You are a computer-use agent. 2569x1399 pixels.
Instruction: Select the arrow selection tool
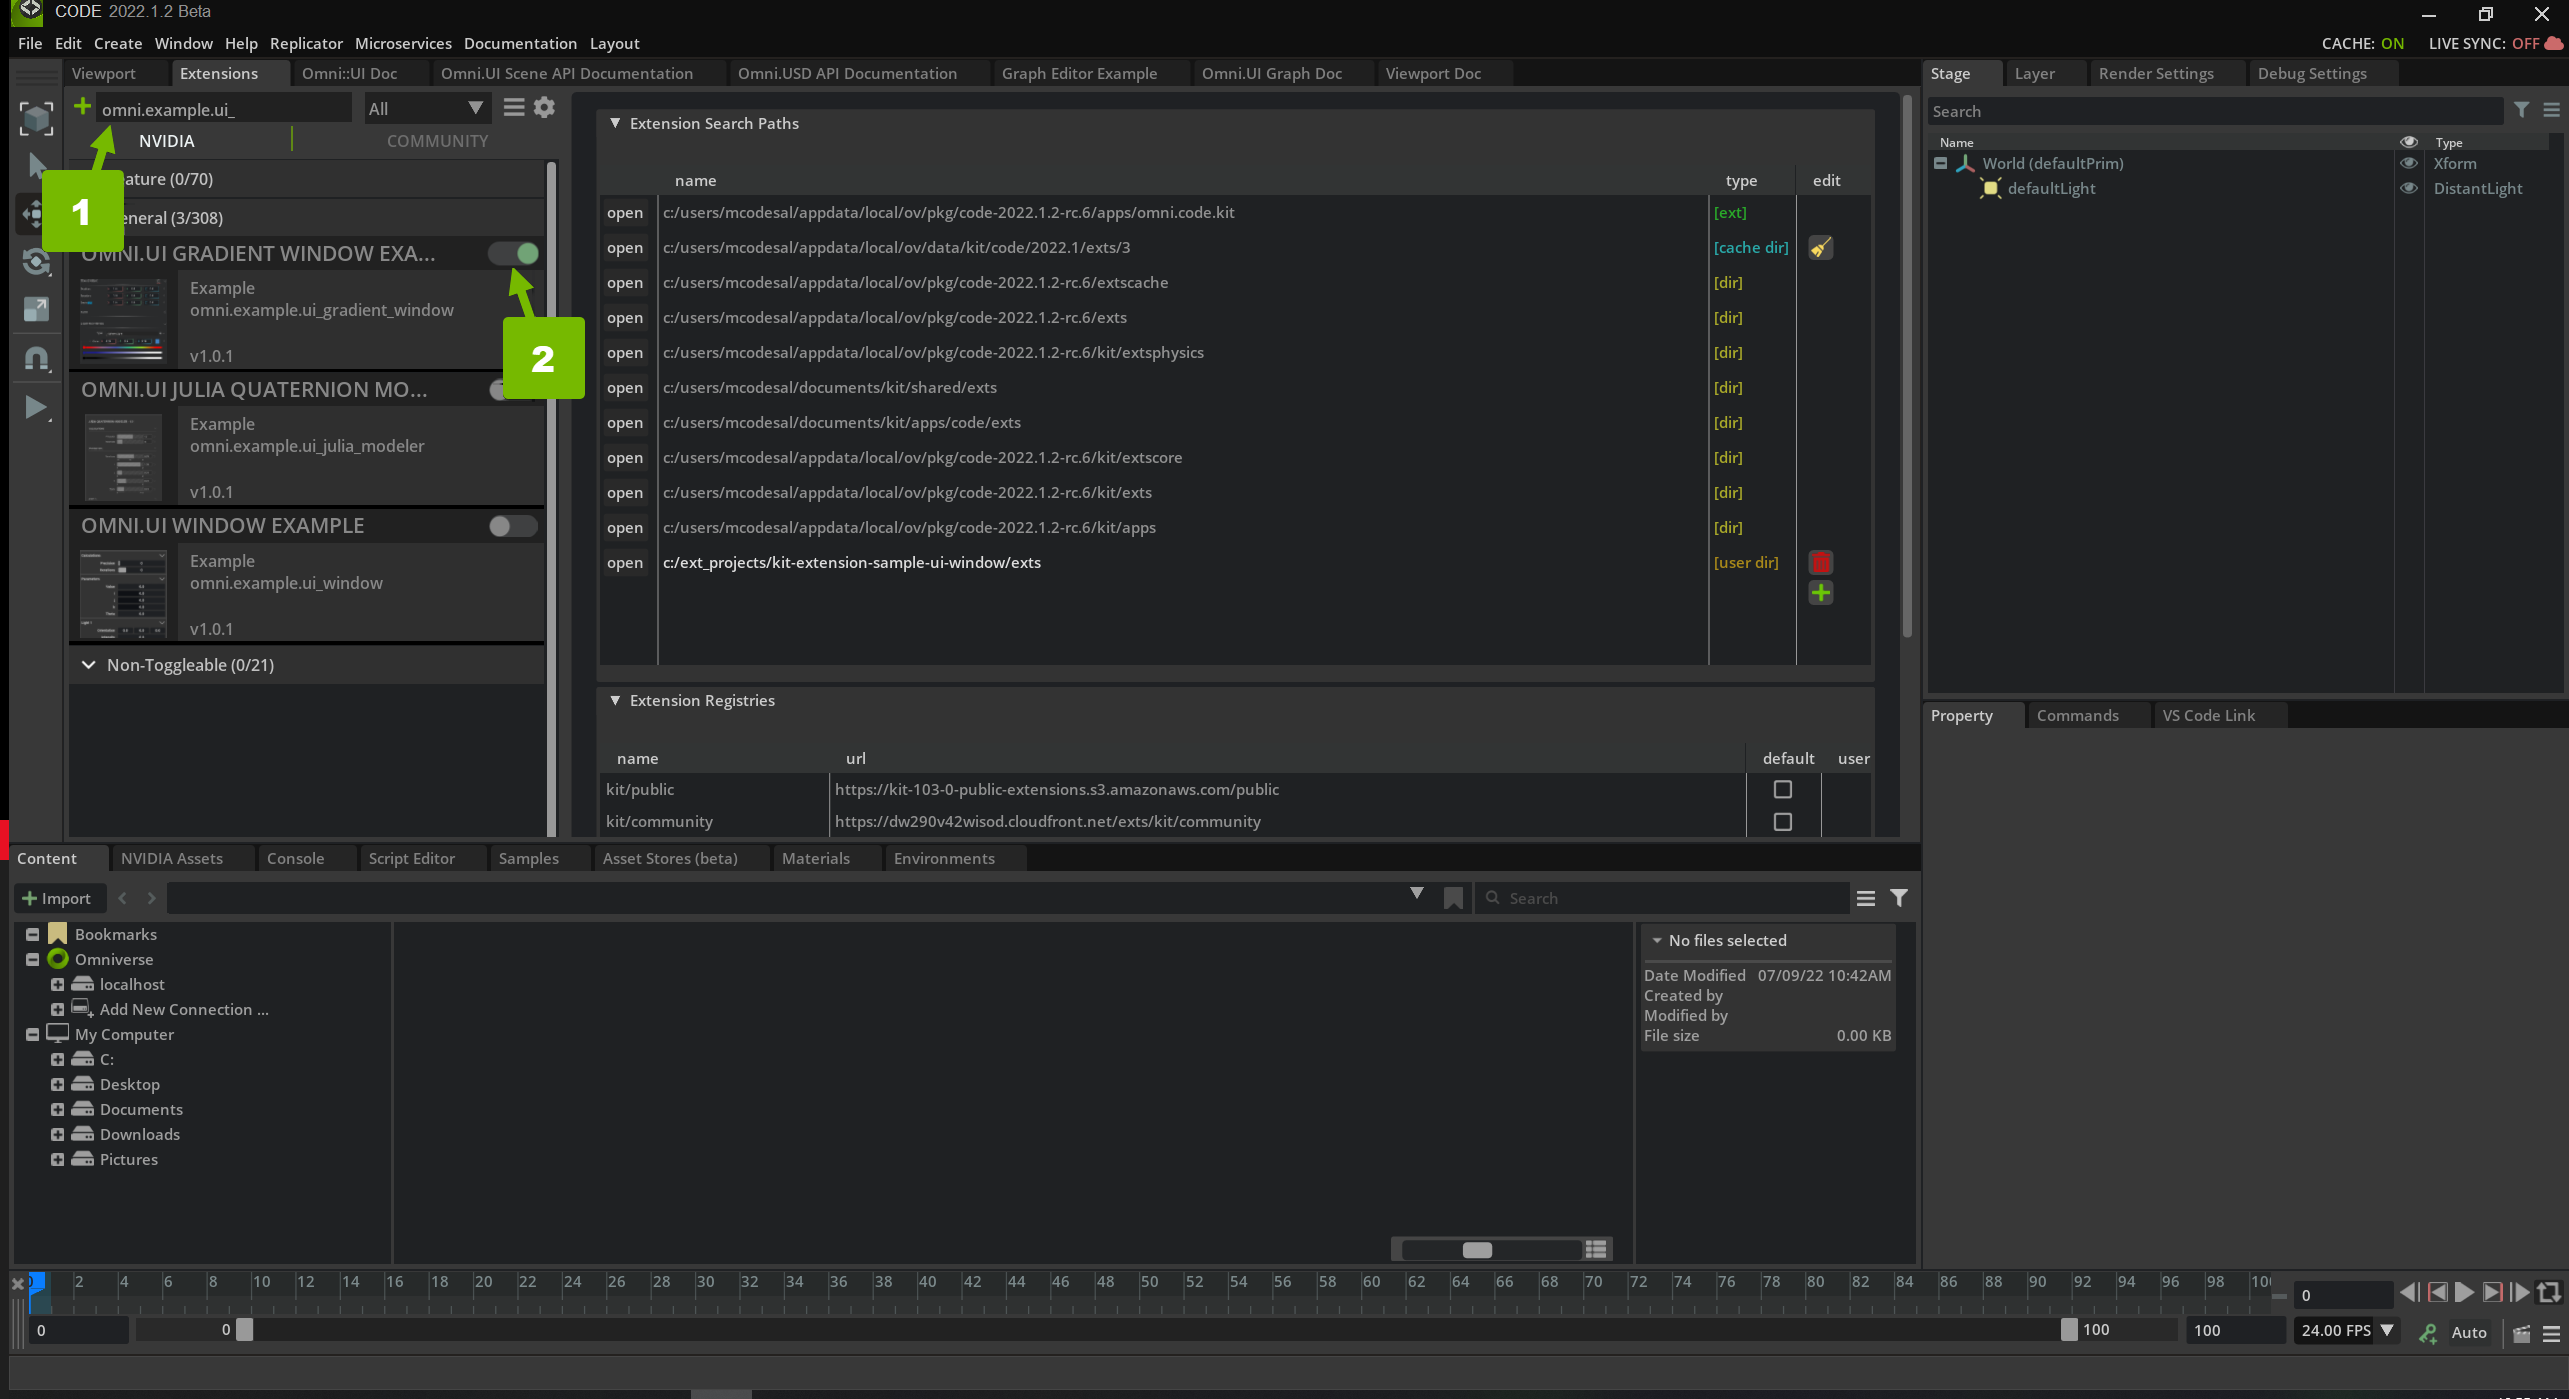37,165
